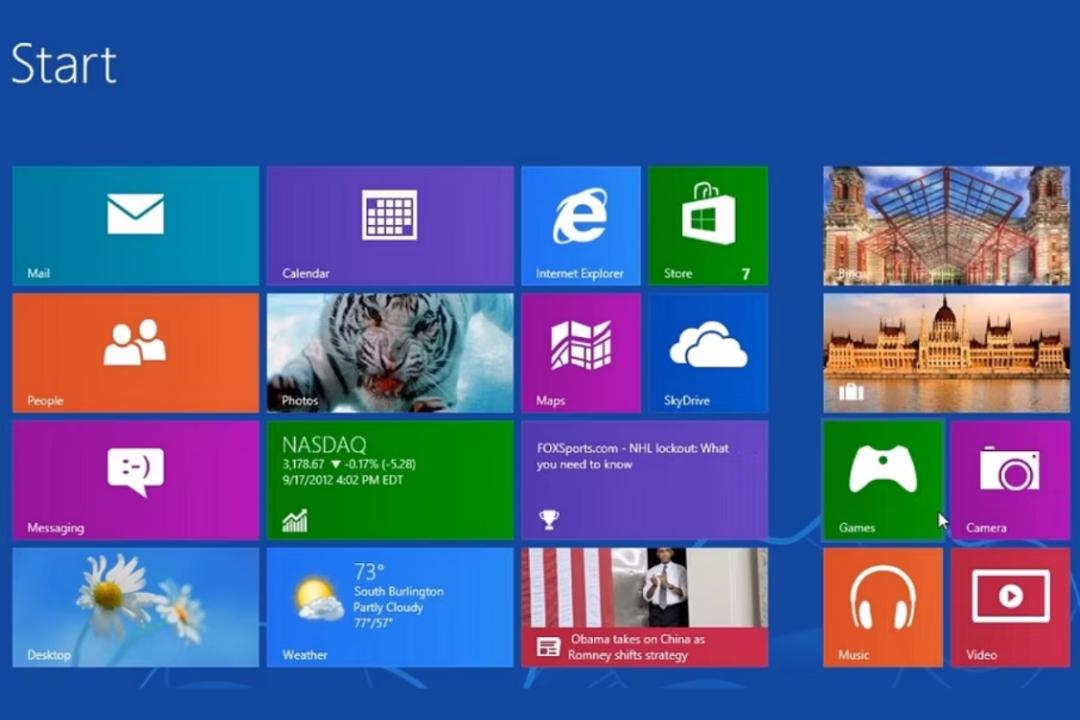Viewport: 1080px width, 720px height.
Task: Click the Start heading
Action: tap(64, 64)
